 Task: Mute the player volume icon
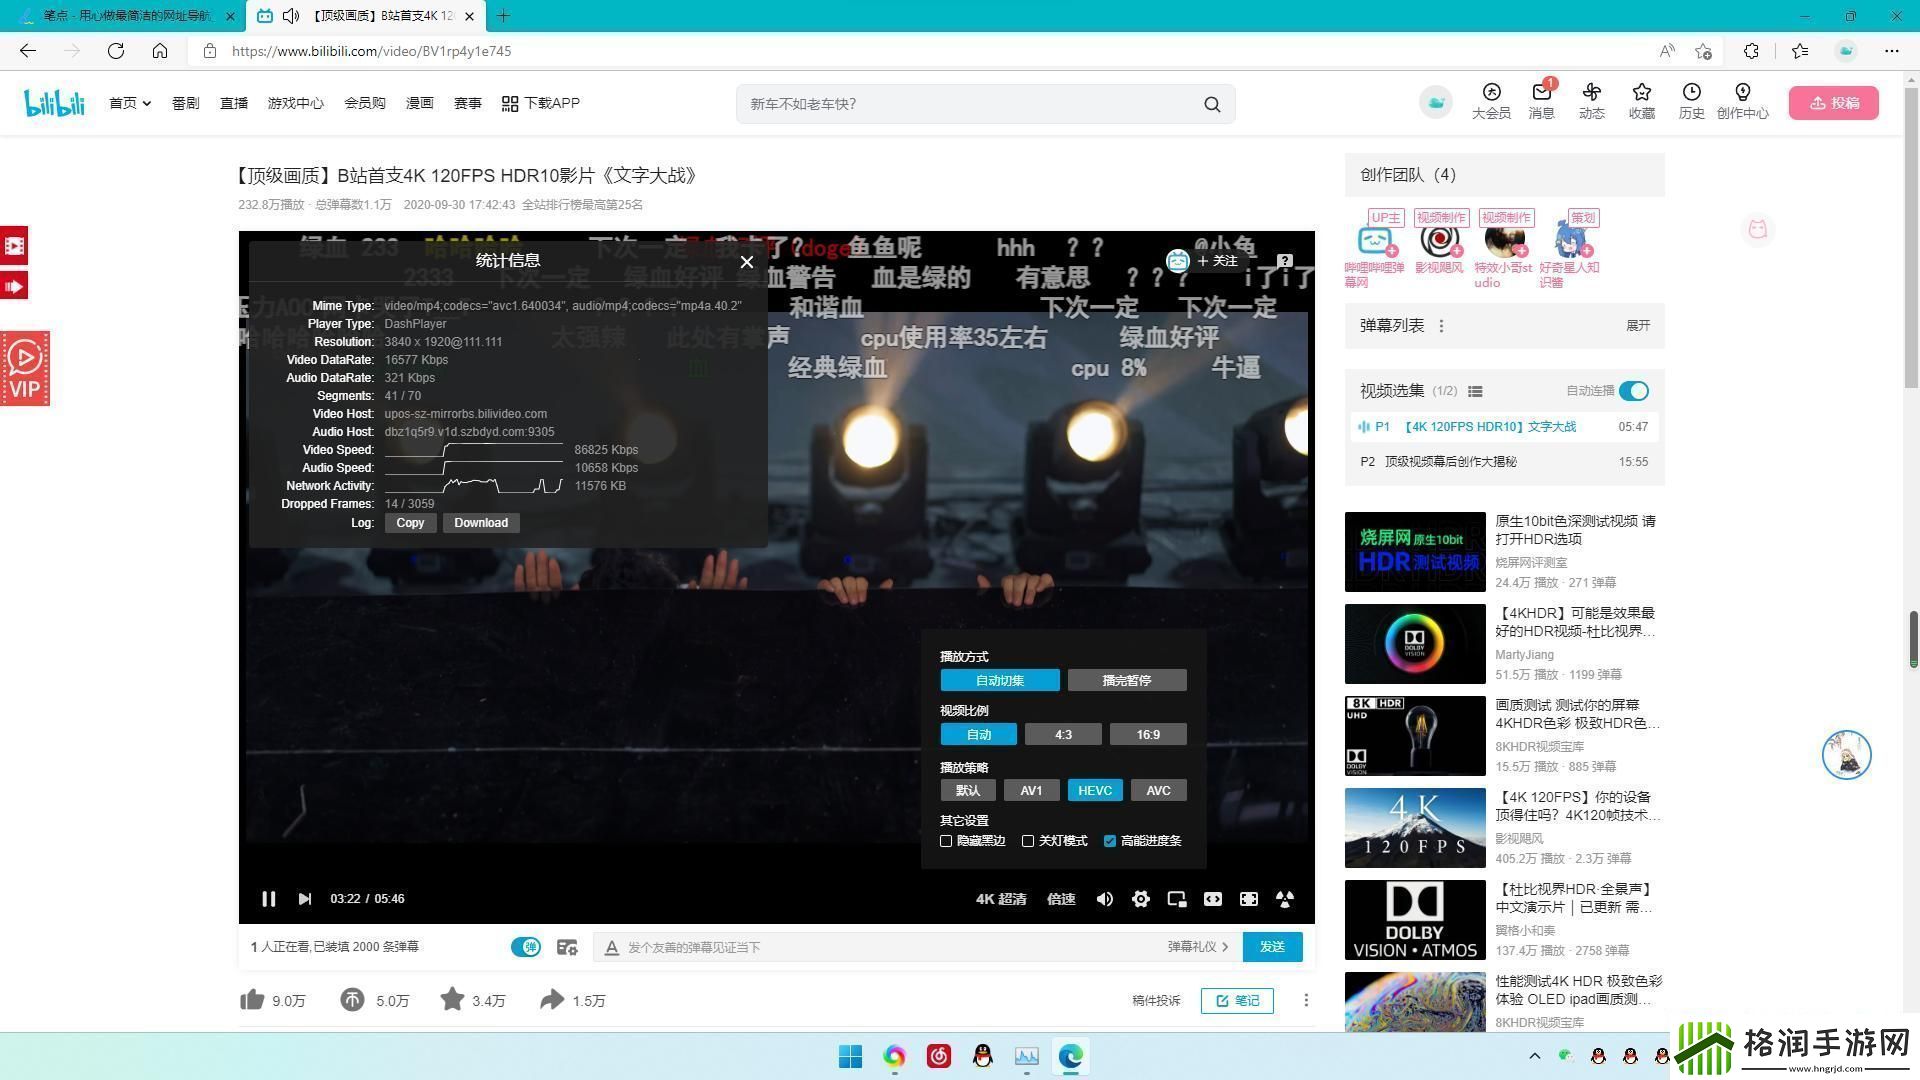[1104, 899]
